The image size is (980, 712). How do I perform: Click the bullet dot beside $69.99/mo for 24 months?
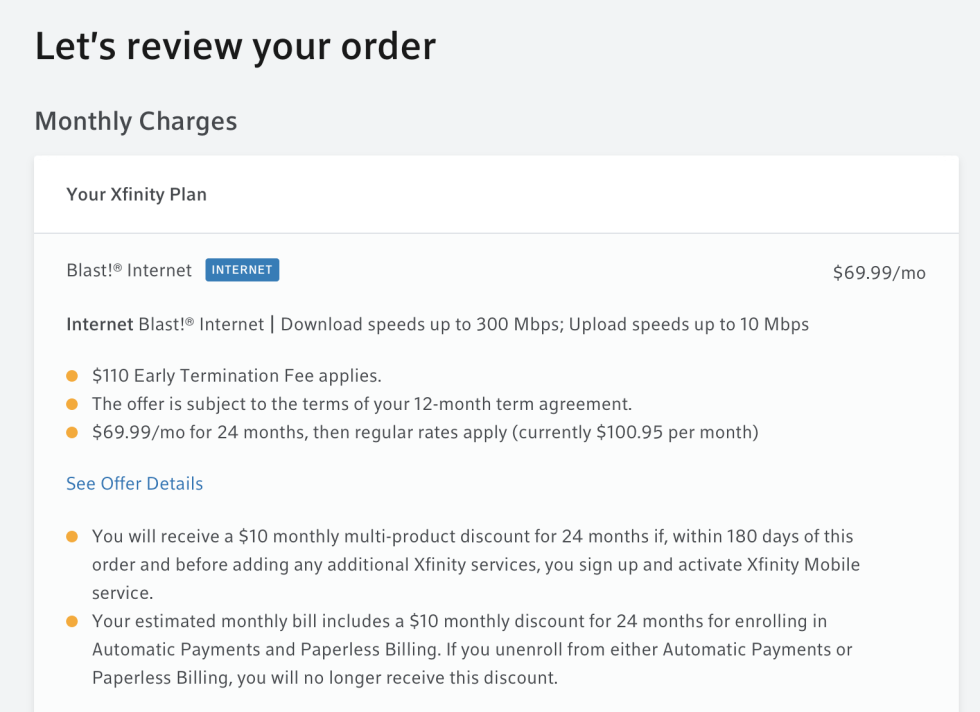tap(72, 433)
